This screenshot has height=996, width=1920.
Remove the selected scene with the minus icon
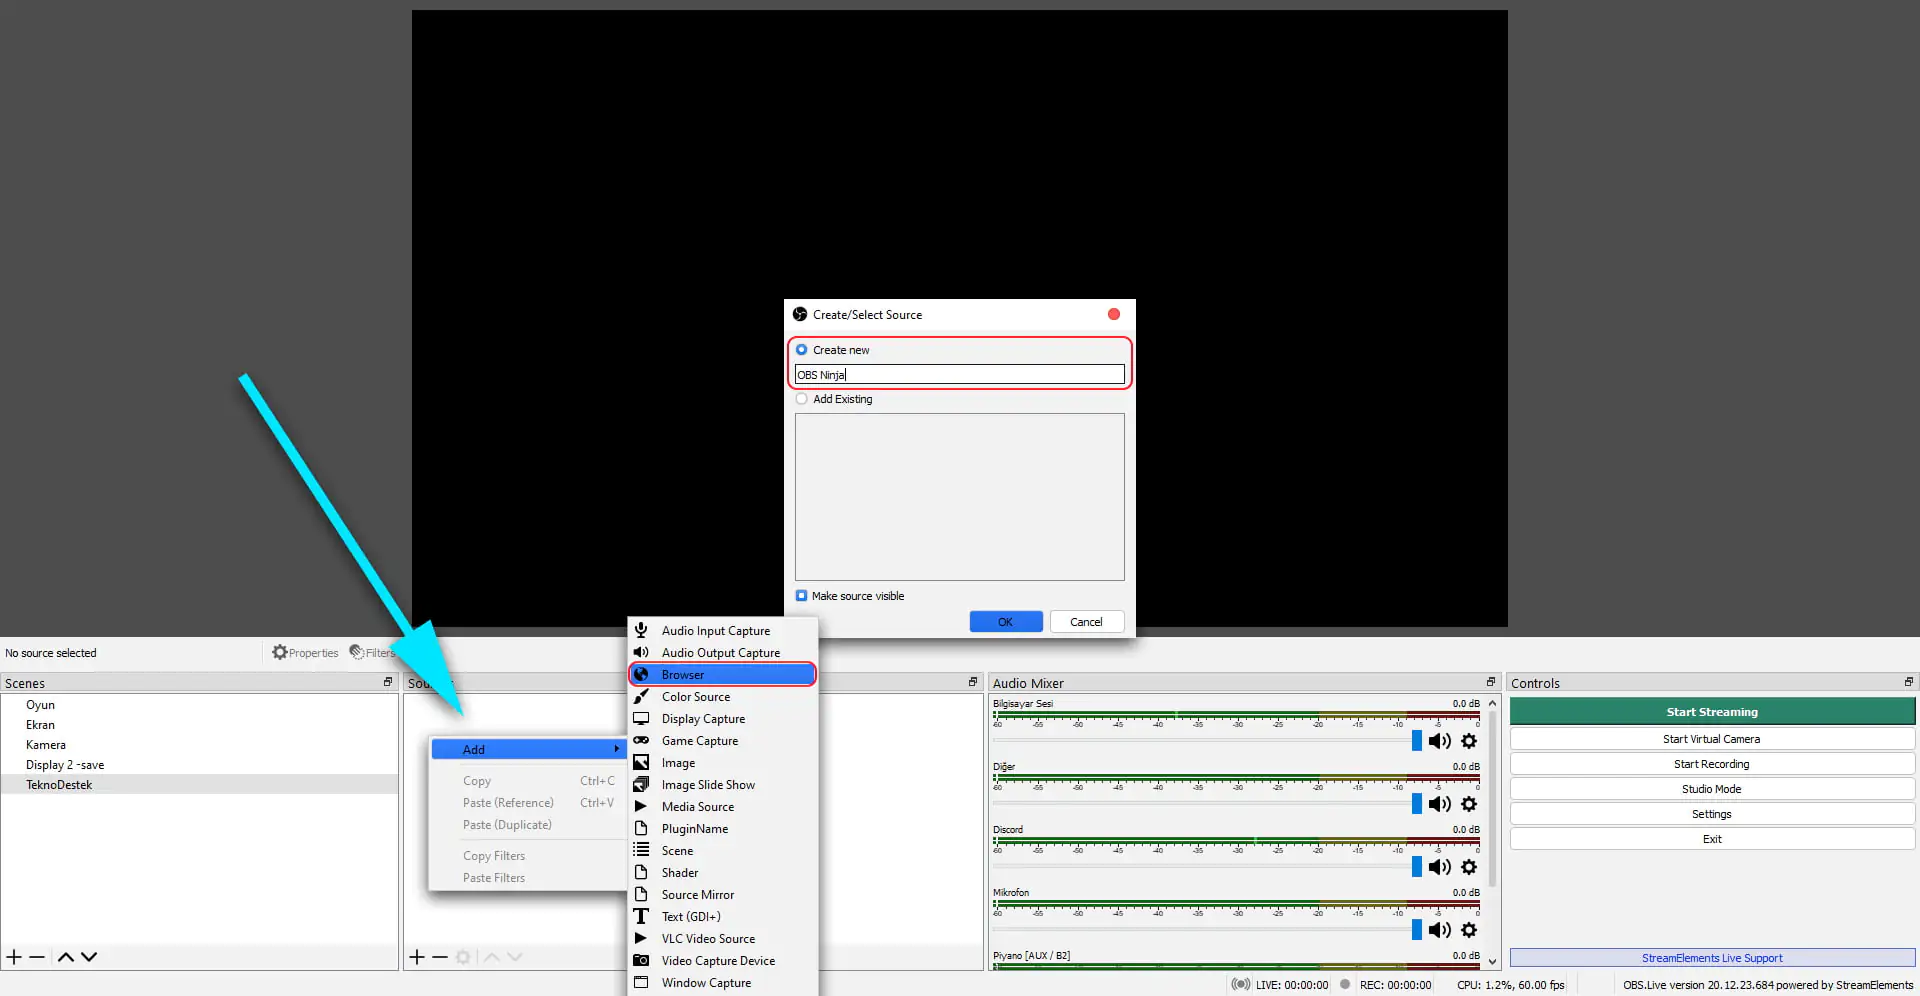[x=37, y=957]
